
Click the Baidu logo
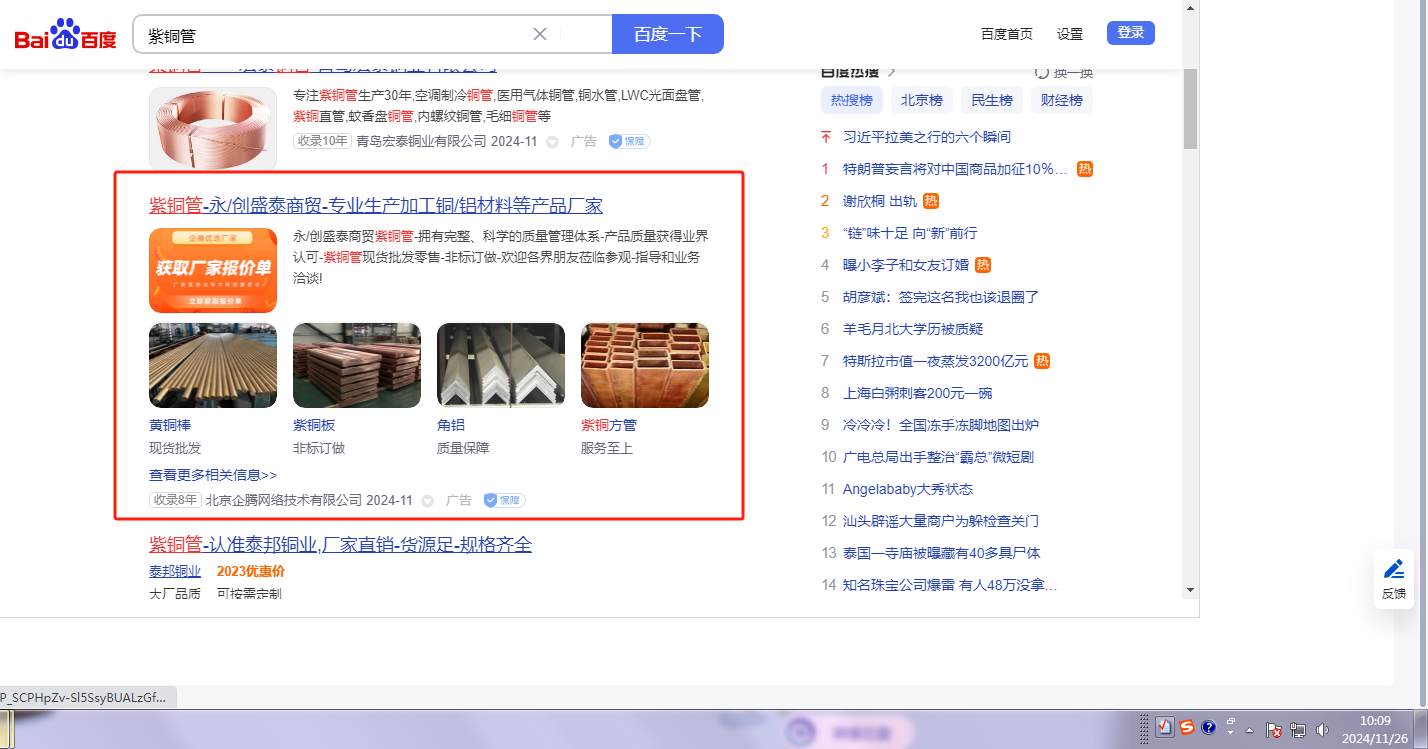pyautogui.click(x=65, y=35)
